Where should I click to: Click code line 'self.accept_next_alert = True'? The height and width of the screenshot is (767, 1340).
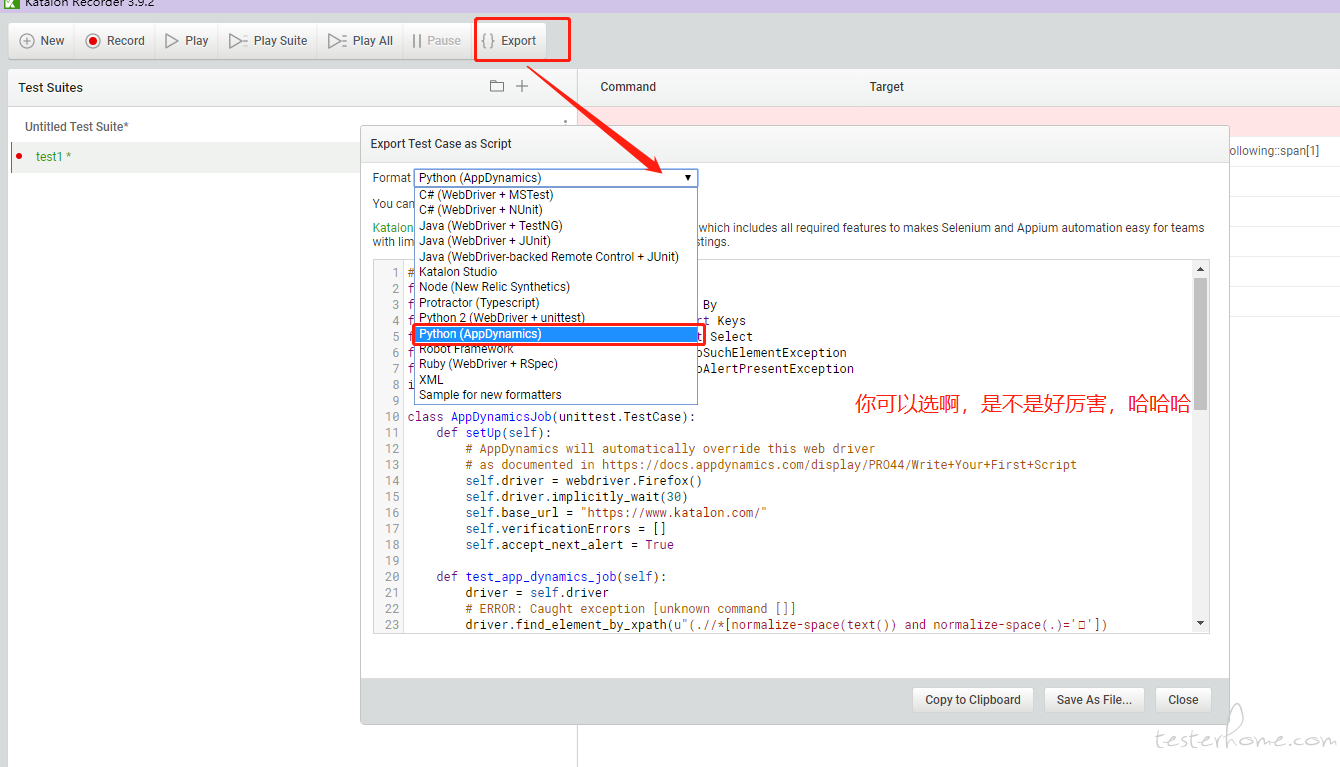569,545
